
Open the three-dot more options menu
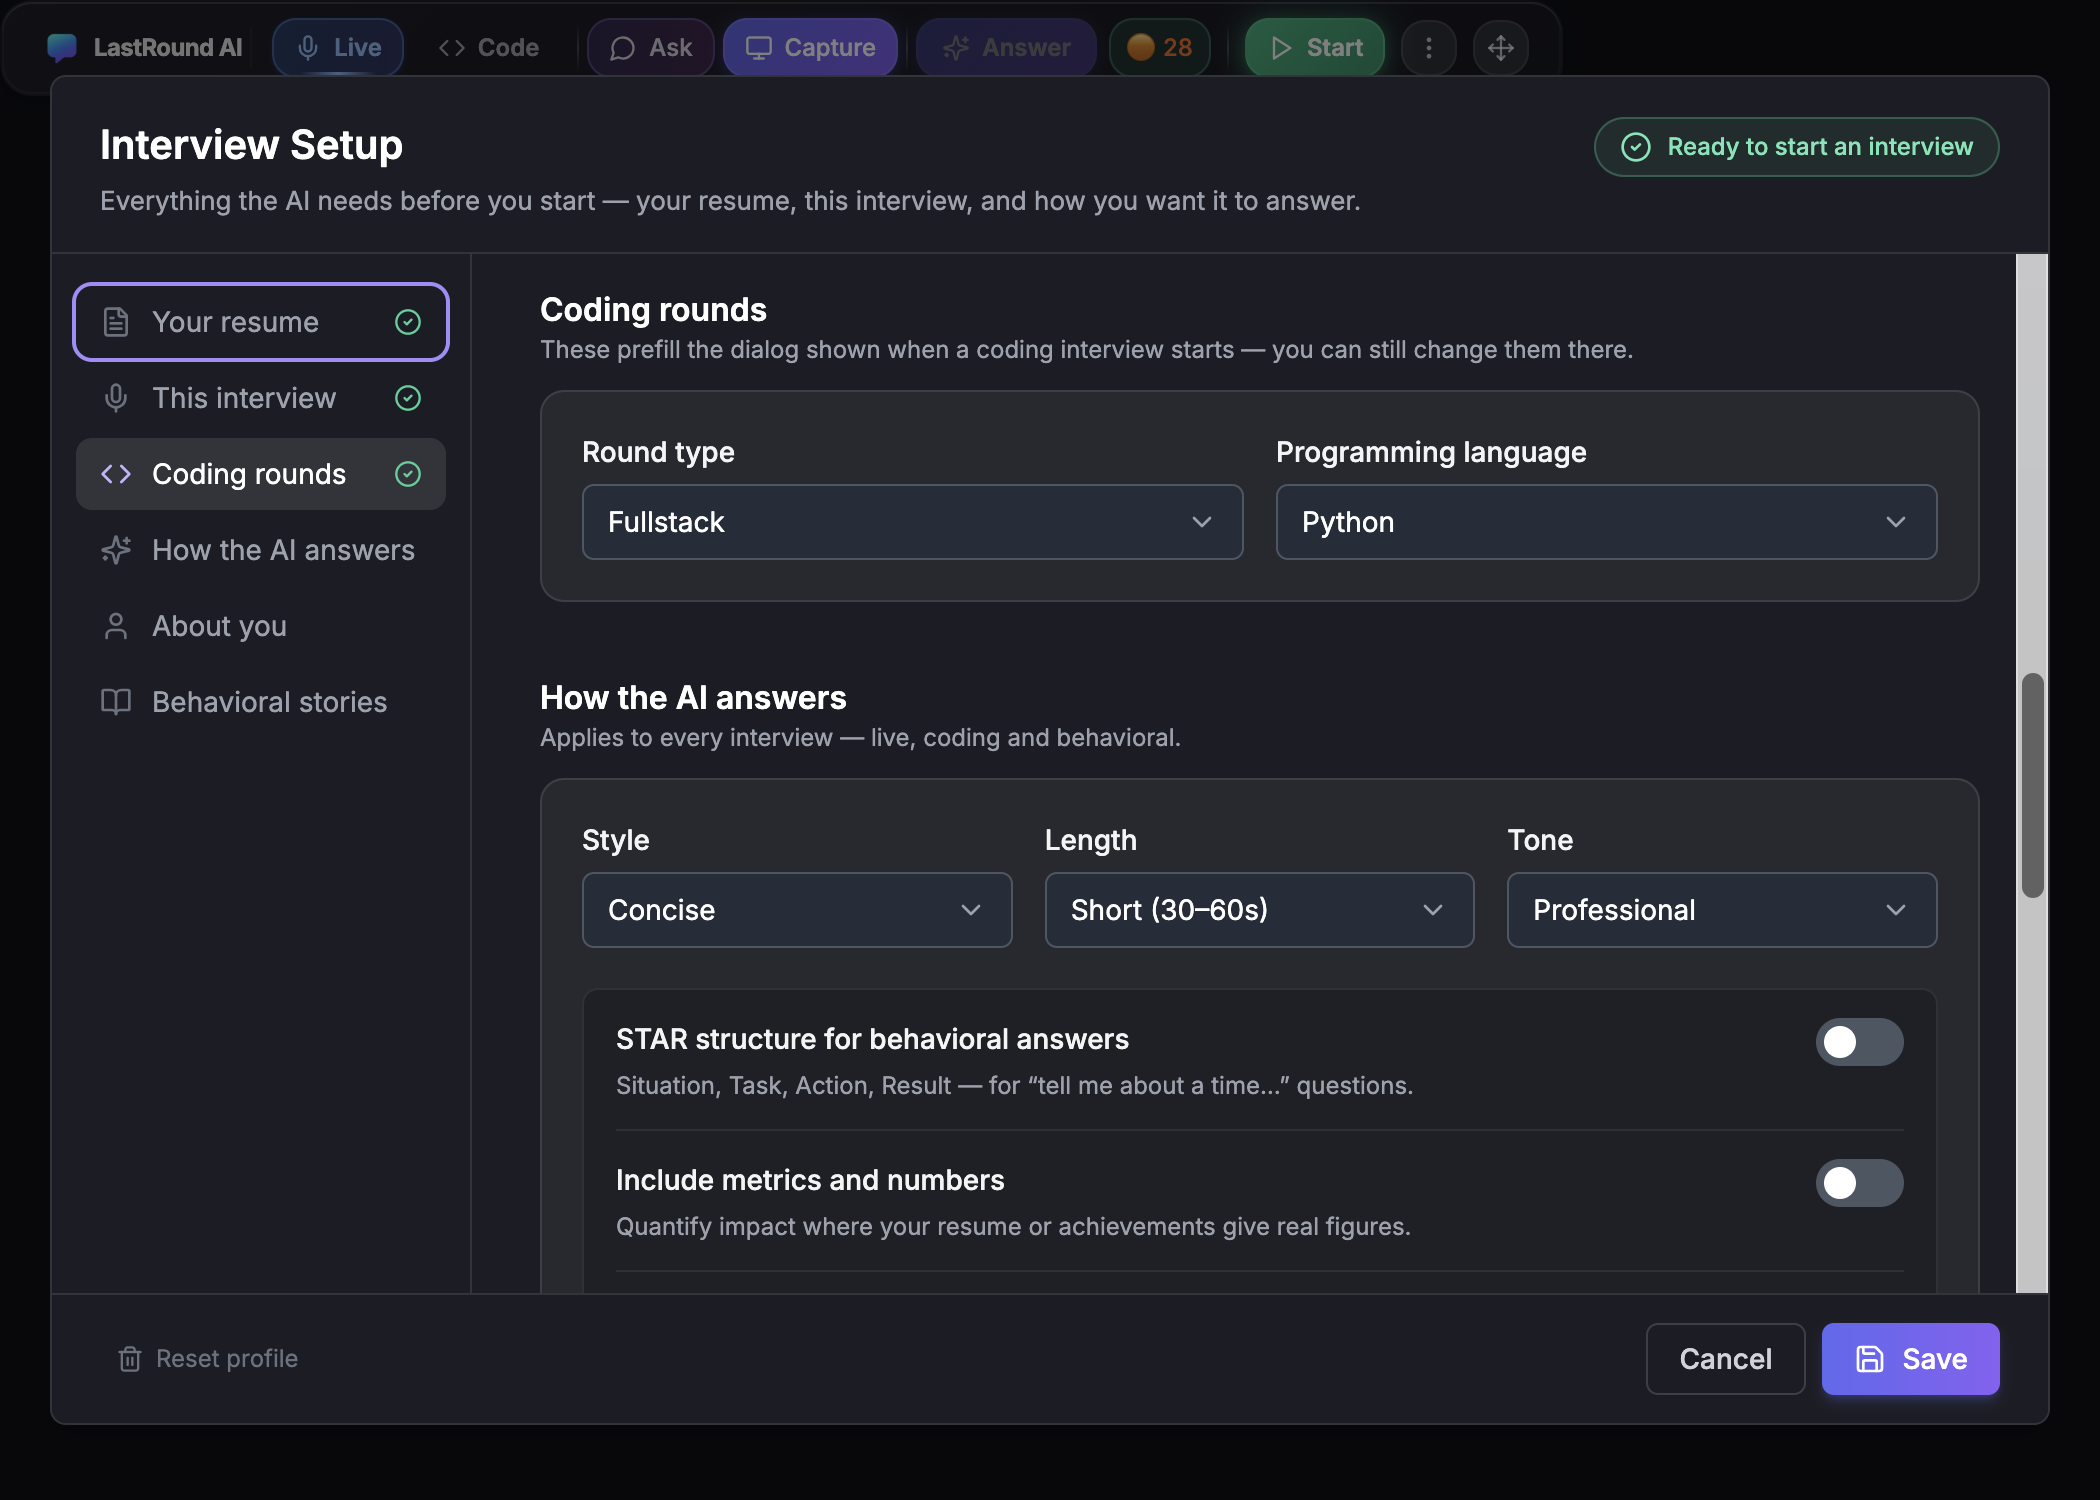[x=1429, y=47]
